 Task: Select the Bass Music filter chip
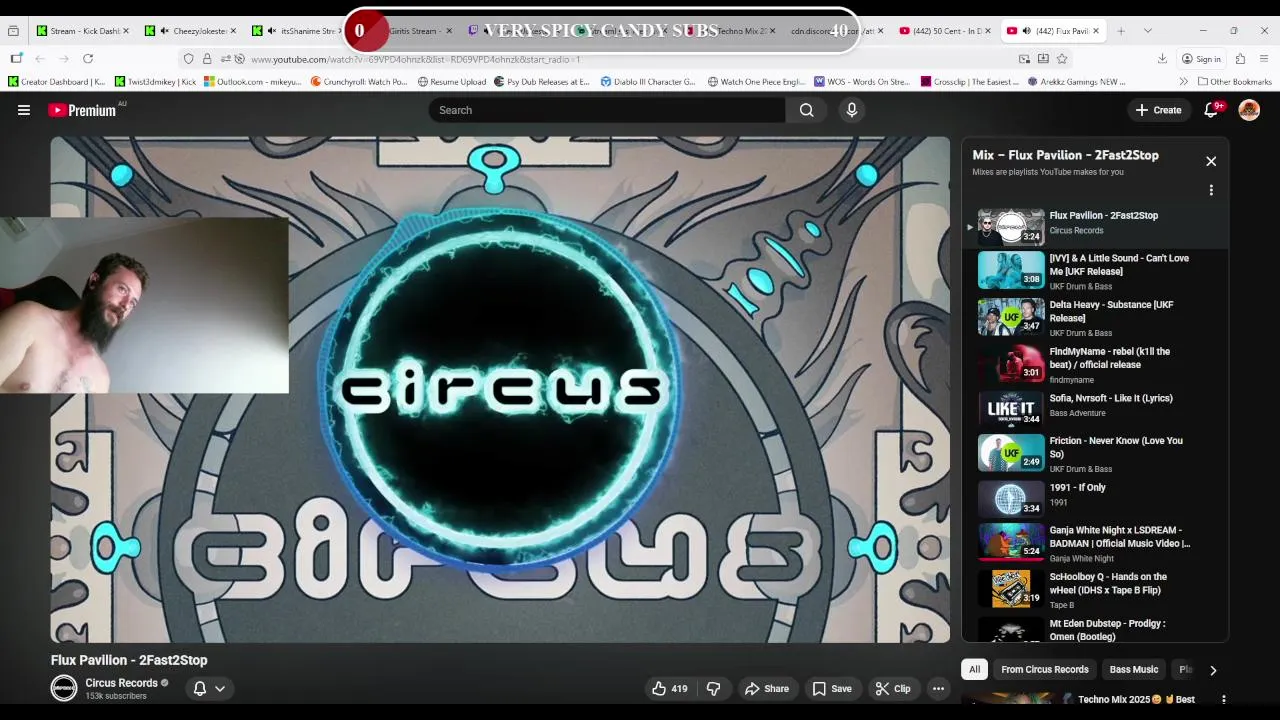coord(1133,670)
